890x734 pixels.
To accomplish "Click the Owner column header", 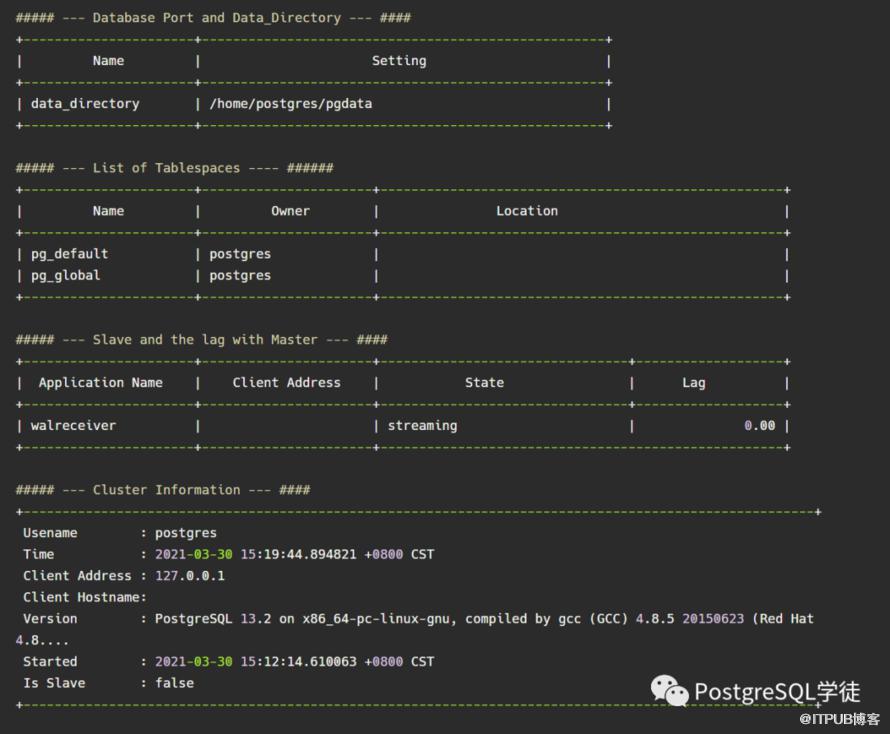I will [x=290, y=211].
